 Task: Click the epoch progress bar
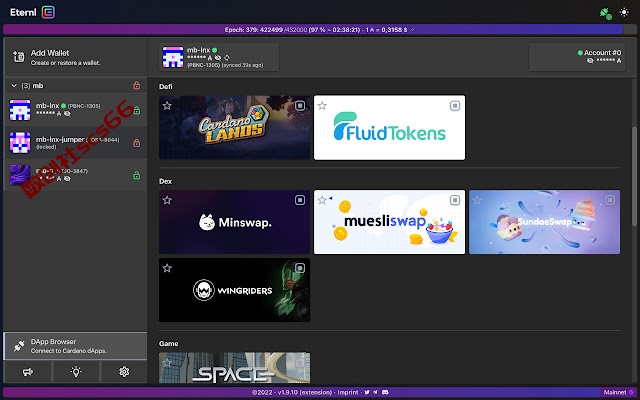320,30
